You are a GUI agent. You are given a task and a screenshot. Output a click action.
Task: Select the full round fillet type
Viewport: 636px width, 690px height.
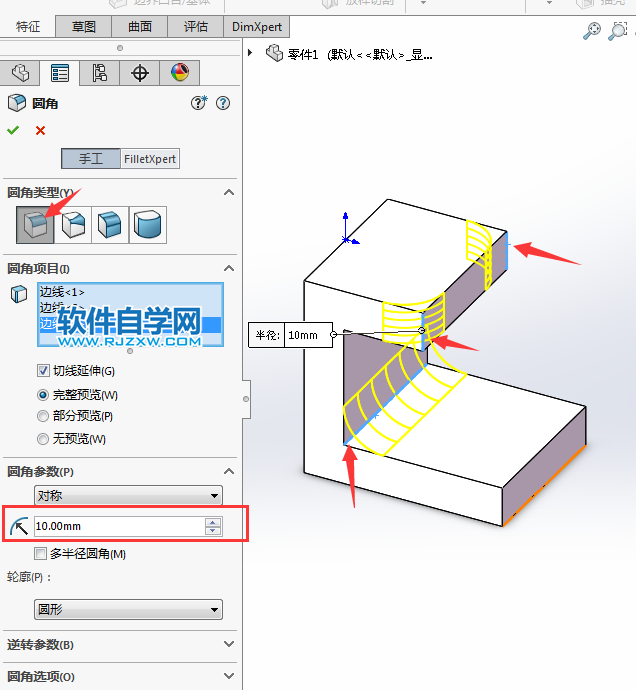pos(147,224)
